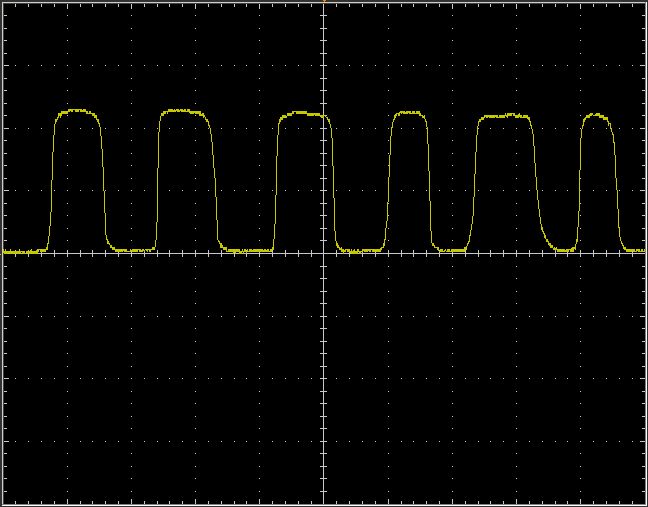
Task: Click the rising edge of the sixth pulse
Action: coord(579,180)
